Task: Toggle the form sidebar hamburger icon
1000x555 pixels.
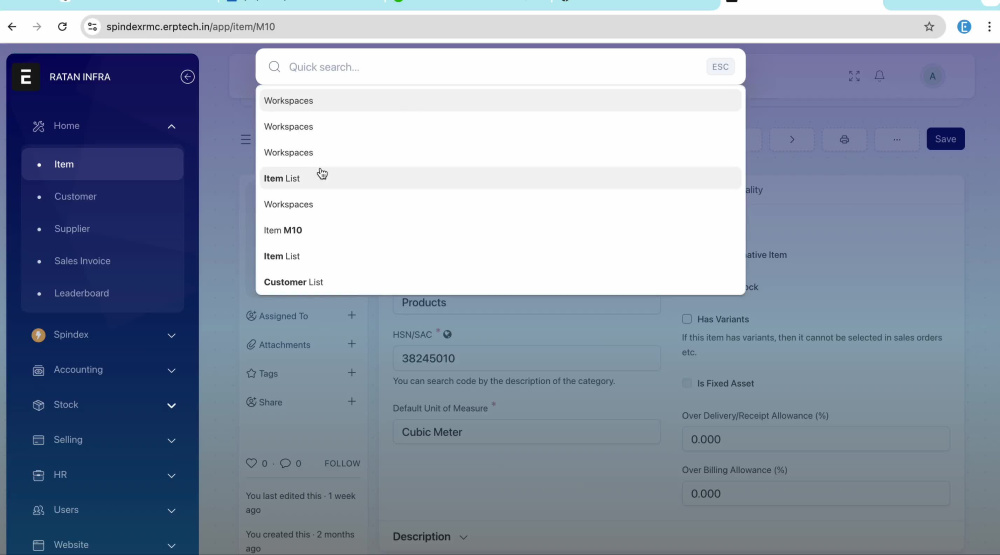Action: 246,139
